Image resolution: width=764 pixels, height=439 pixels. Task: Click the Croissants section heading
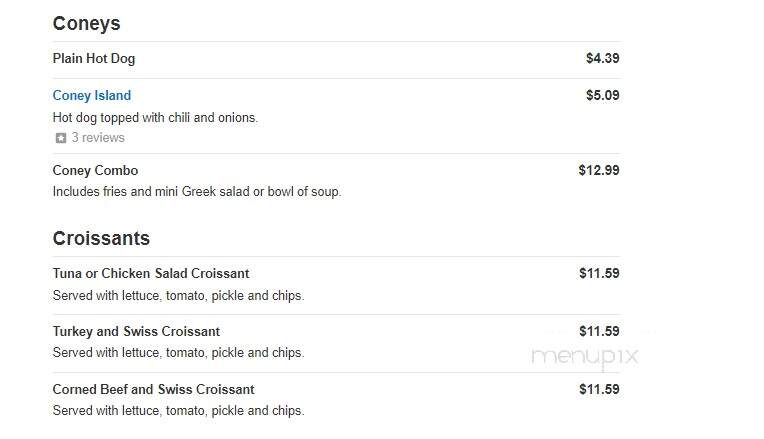click(x=101, y=238)
